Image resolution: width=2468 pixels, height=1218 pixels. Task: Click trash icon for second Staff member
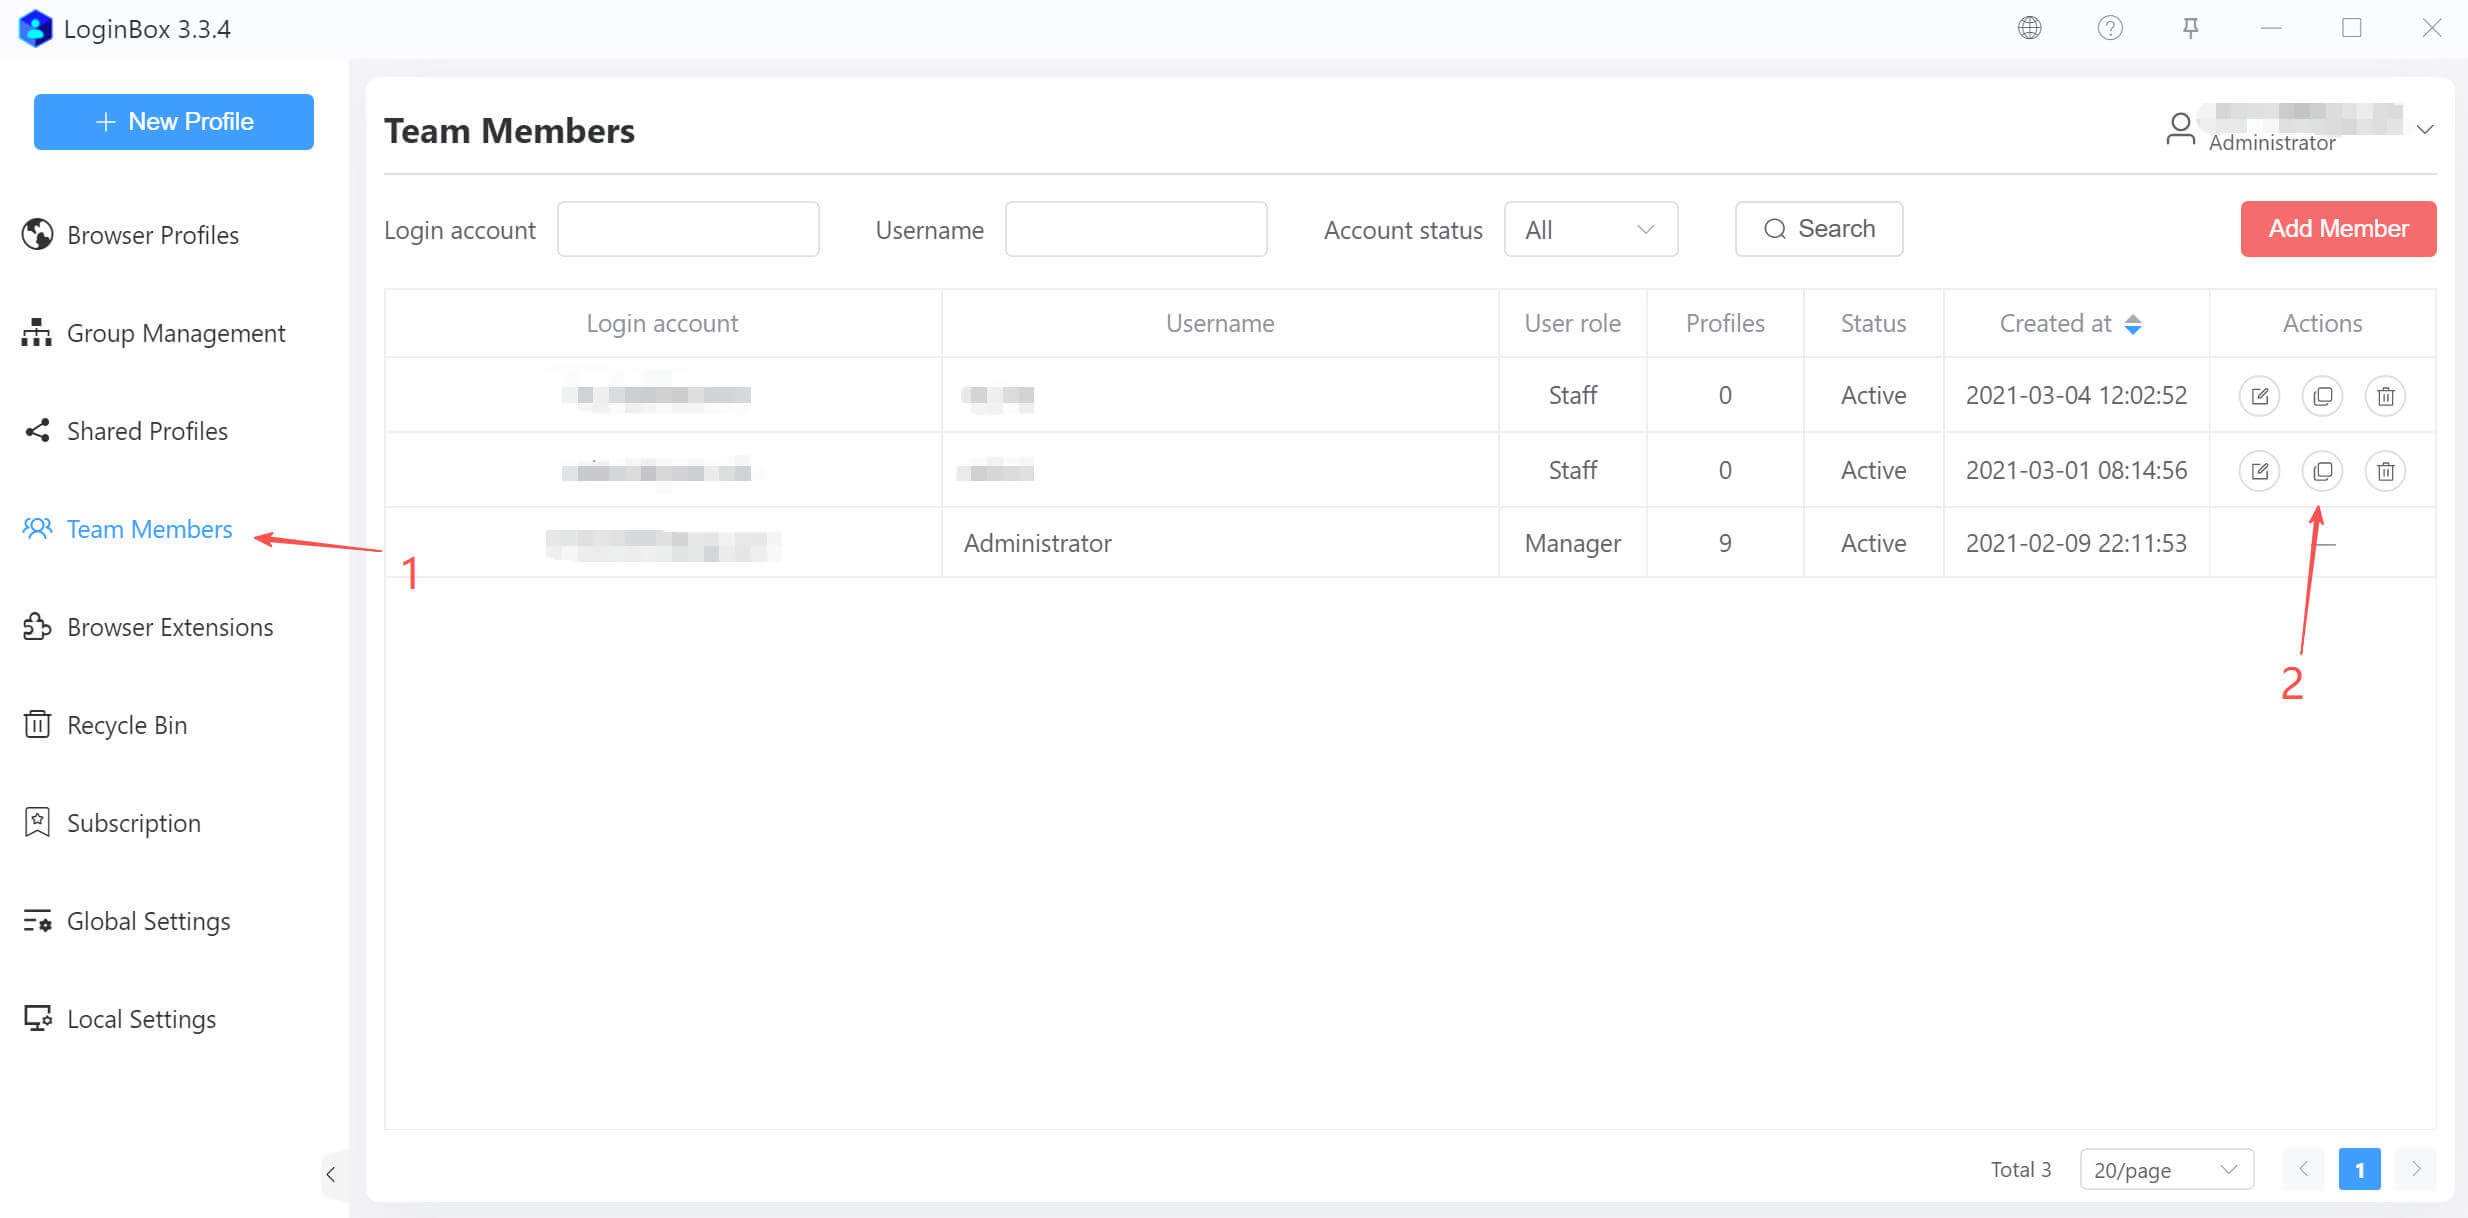tap(2385, 471)
